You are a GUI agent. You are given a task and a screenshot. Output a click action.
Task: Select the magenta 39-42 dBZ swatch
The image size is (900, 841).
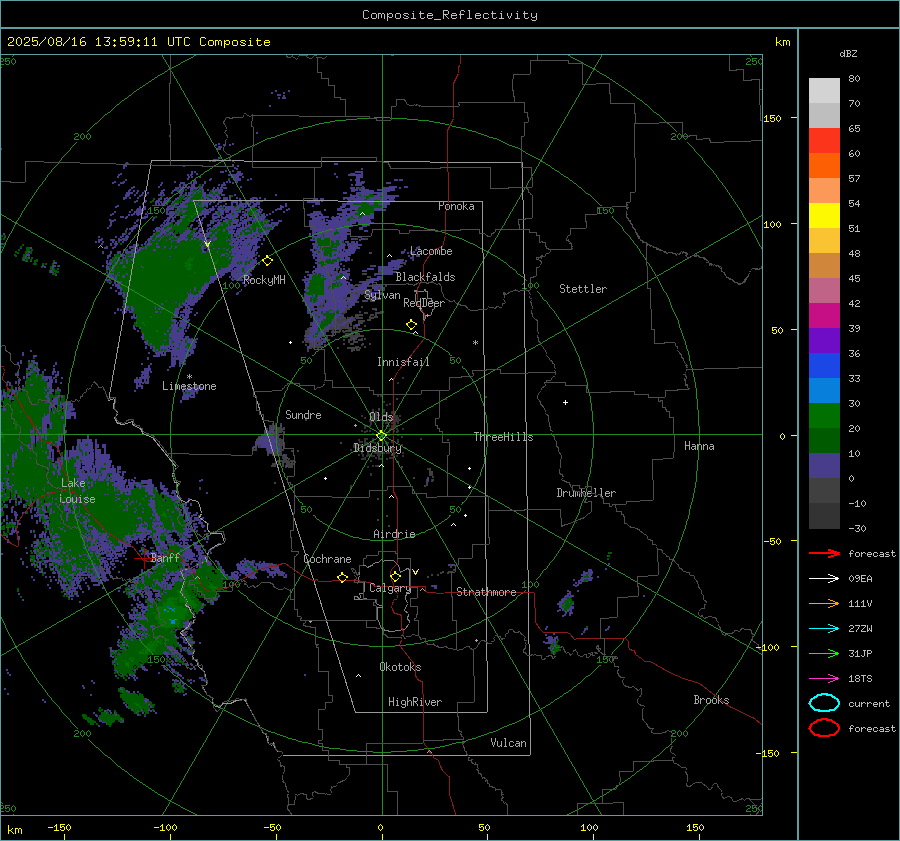coord(824,316)
